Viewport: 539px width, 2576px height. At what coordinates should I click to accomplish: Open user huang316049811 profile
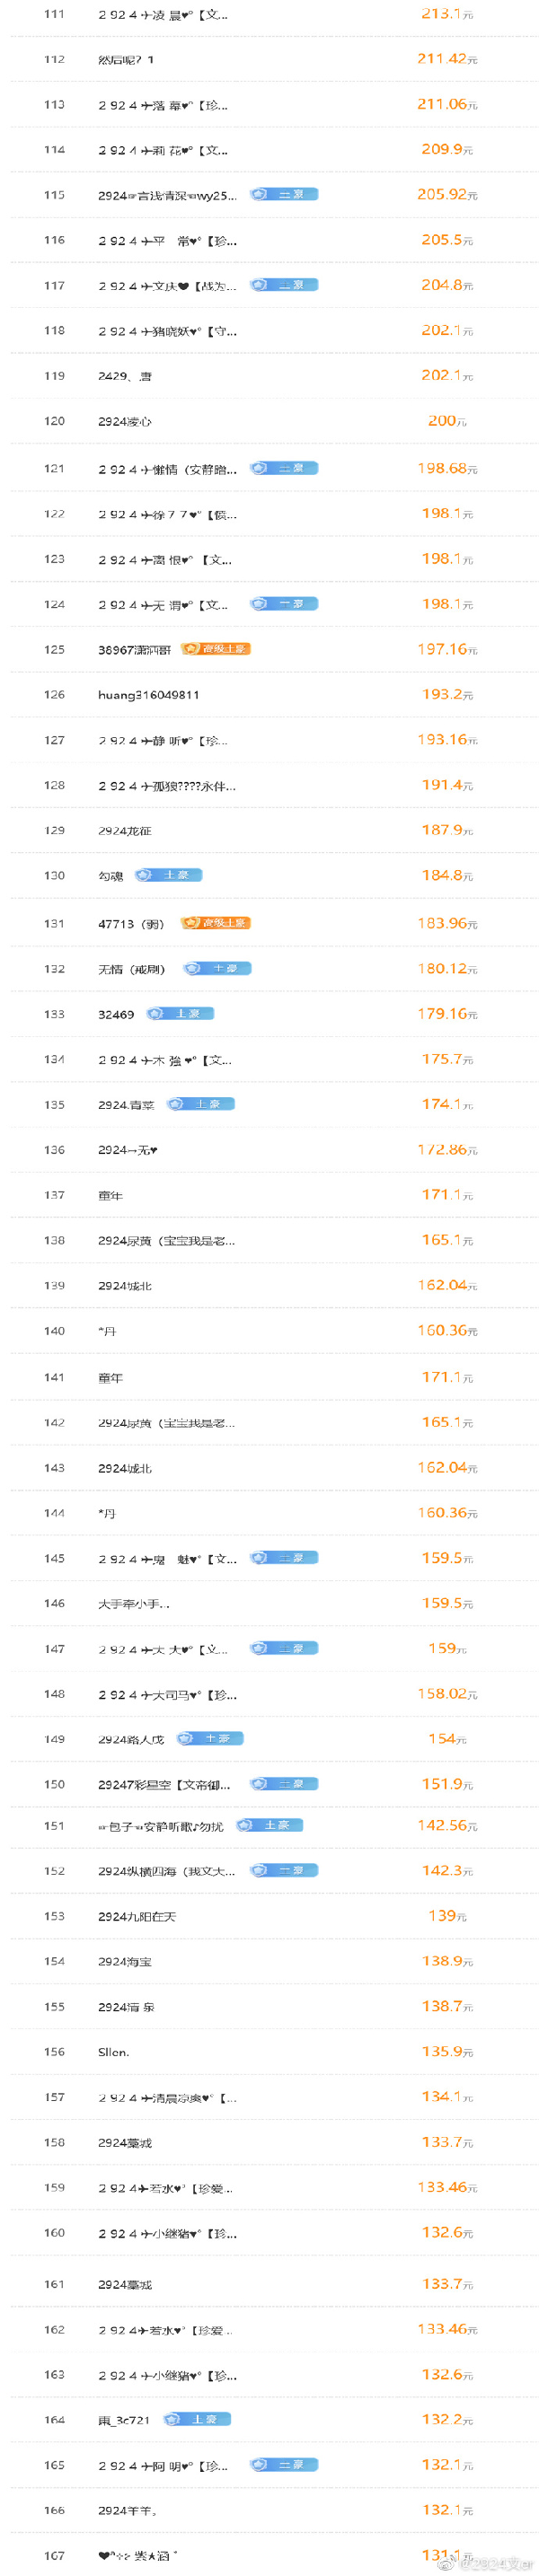point(149,695)
